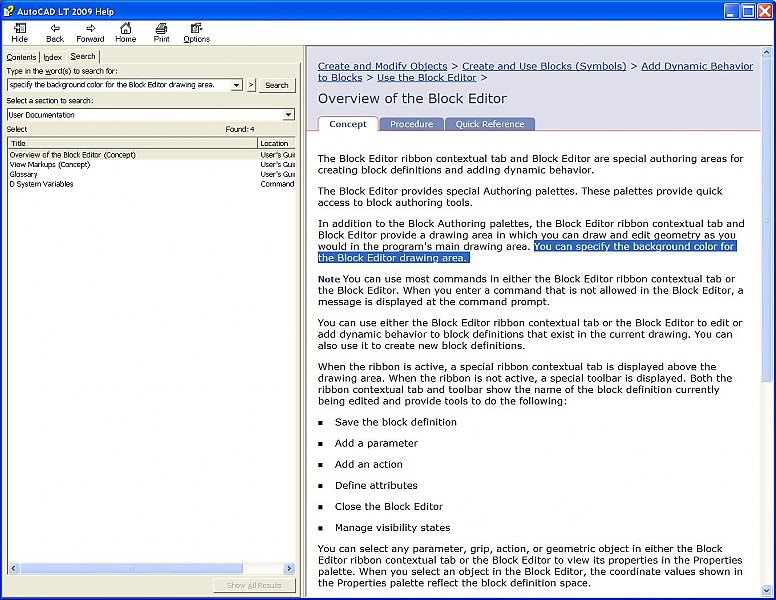The width and height of the screenshot is (776, 600).
Task: Click the AutoCAD LT Help title bar icon
Action: [8, 11]
